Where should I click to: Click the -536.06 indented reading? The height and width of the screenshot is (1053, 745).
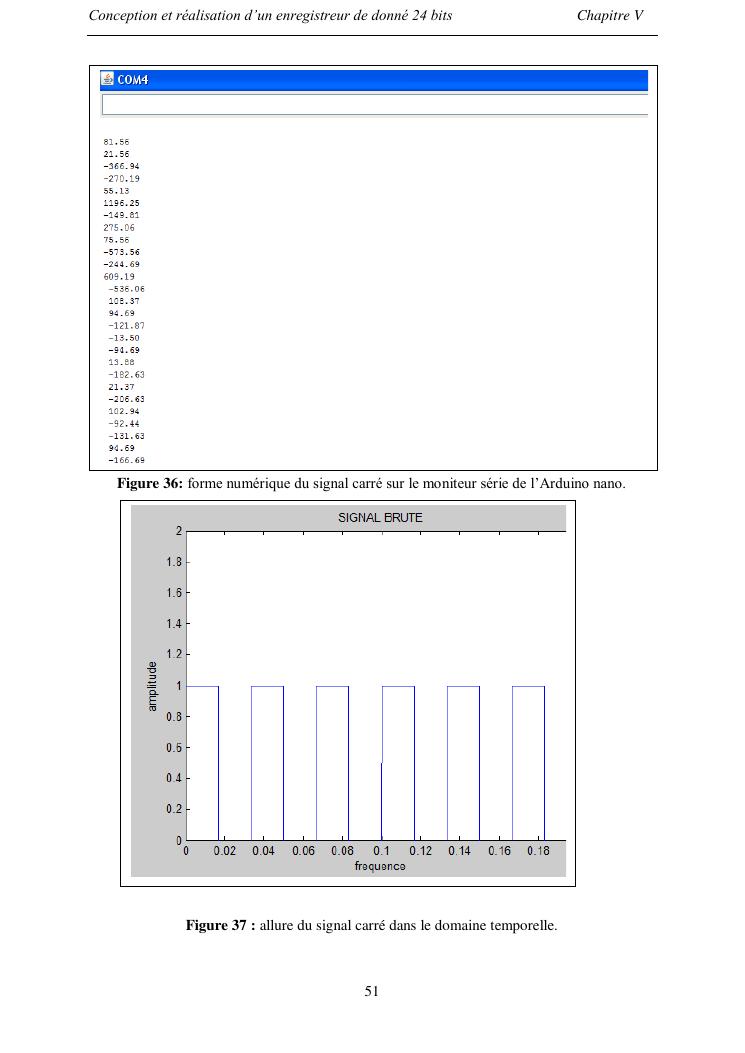coord(126,289)
